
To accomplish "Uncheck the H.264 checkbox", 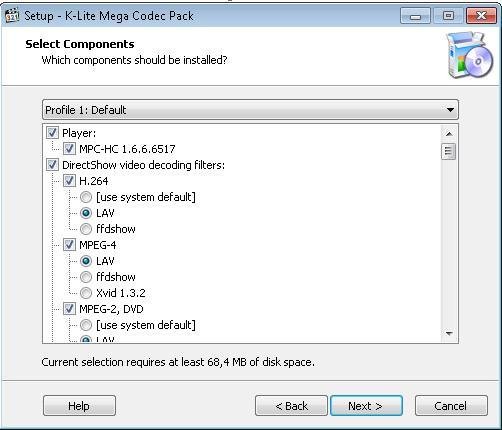I will tap(69, 181).
